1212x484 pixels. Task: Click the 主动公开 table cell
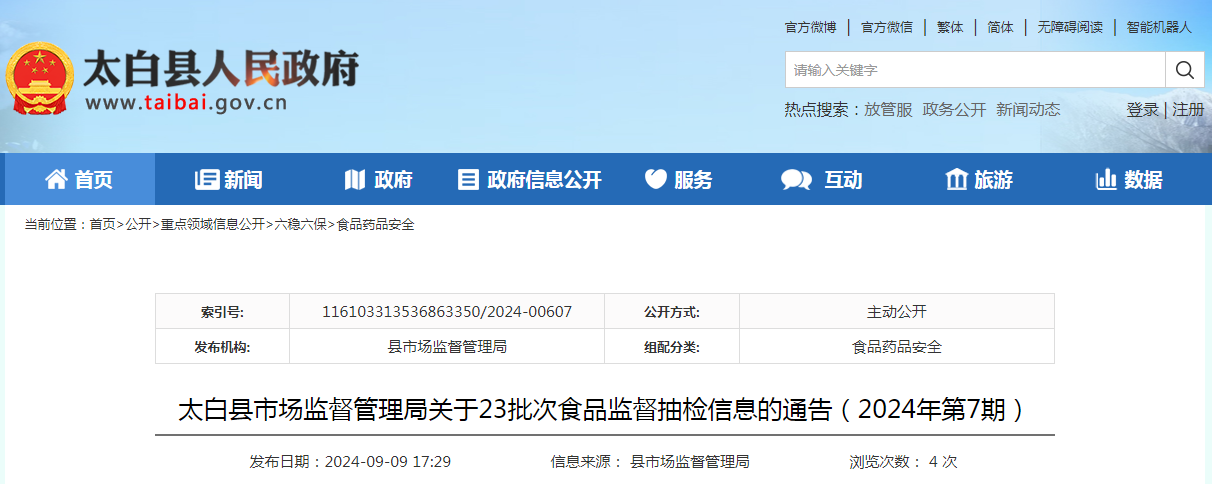[897, 312]
